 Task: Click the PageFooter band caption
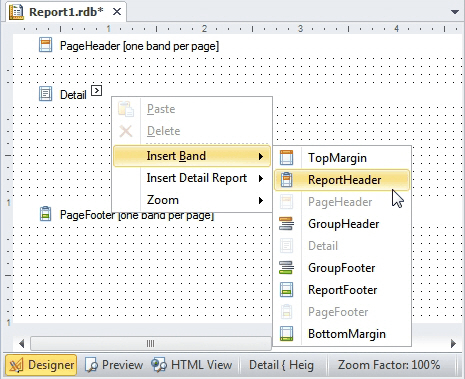pyautogui.click(x=137, y=215)
